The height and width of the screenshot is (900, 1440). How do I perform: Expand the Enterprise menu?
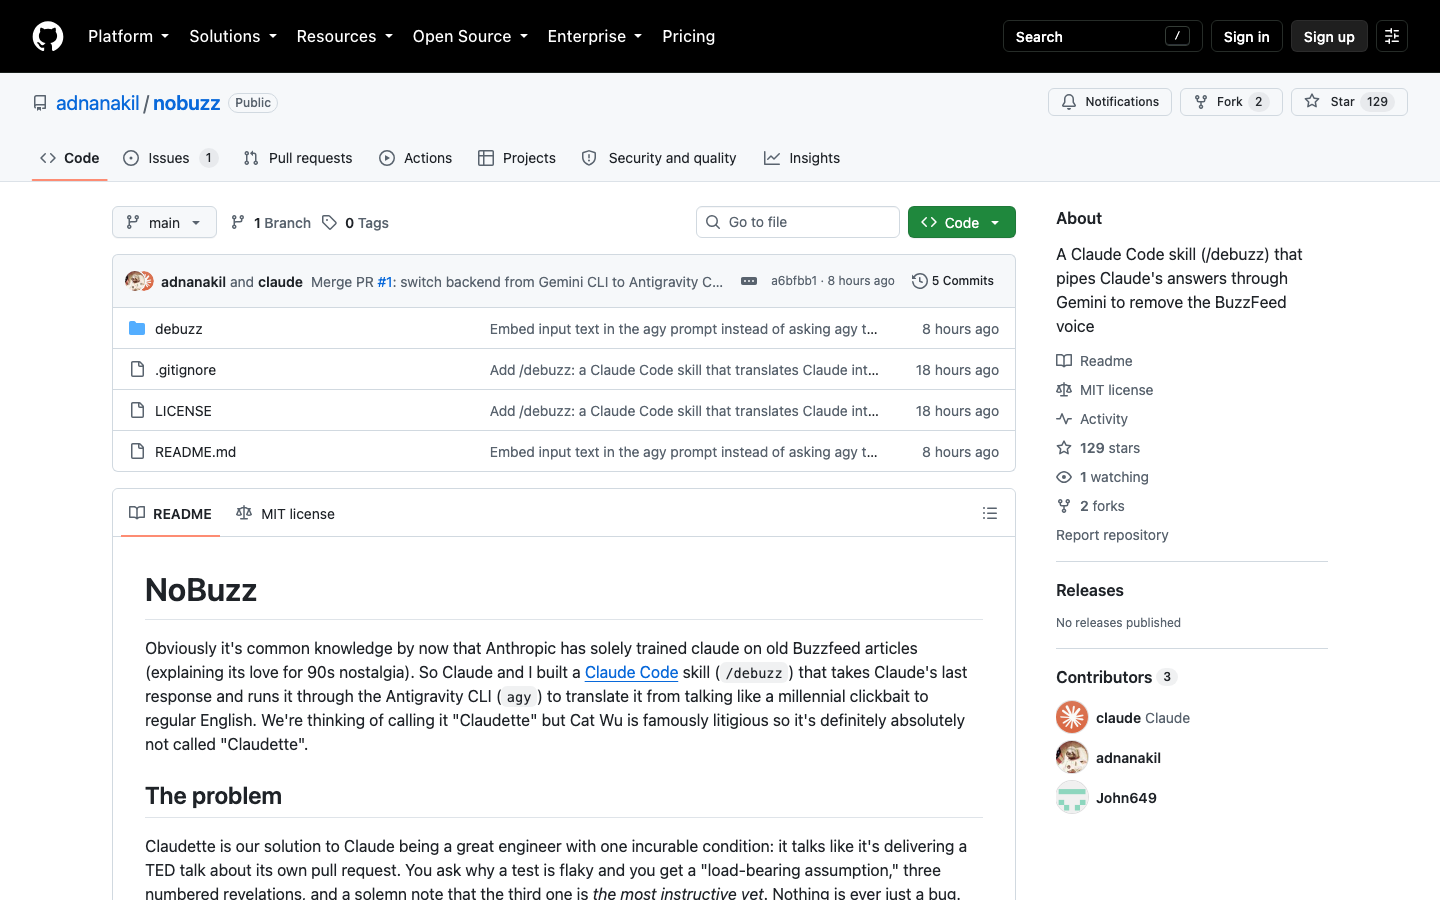(594, 36)
